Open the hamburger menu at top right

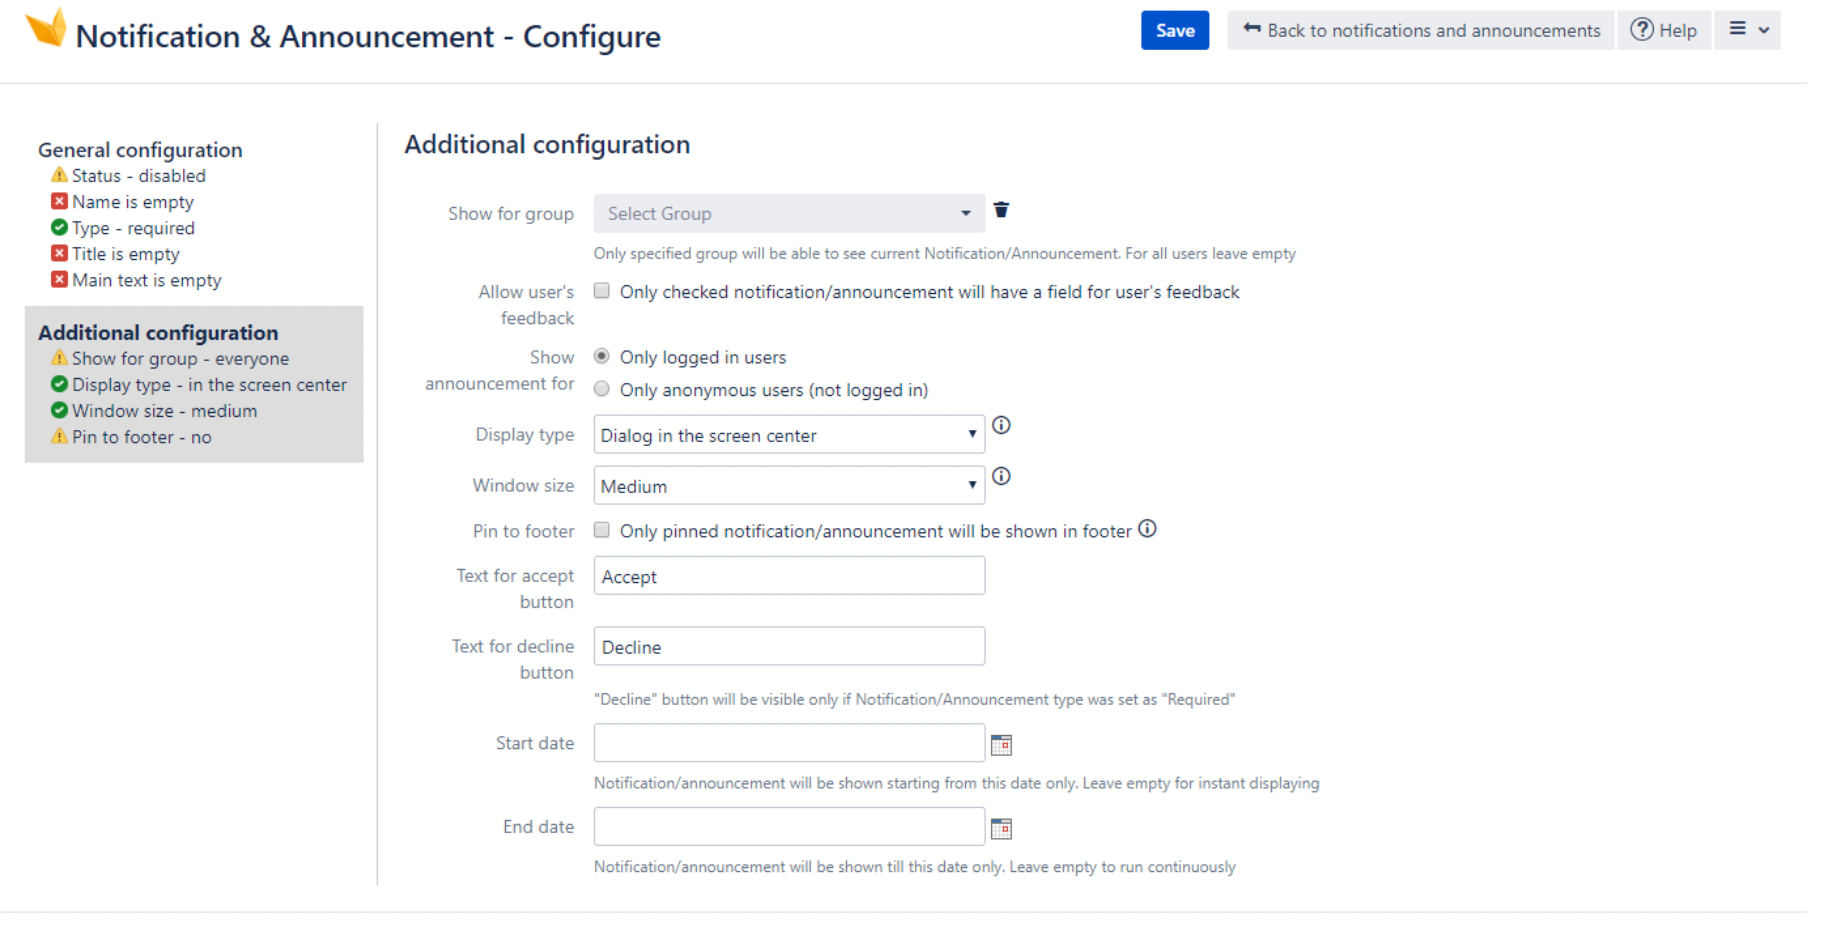click(x=1747, y=30)
